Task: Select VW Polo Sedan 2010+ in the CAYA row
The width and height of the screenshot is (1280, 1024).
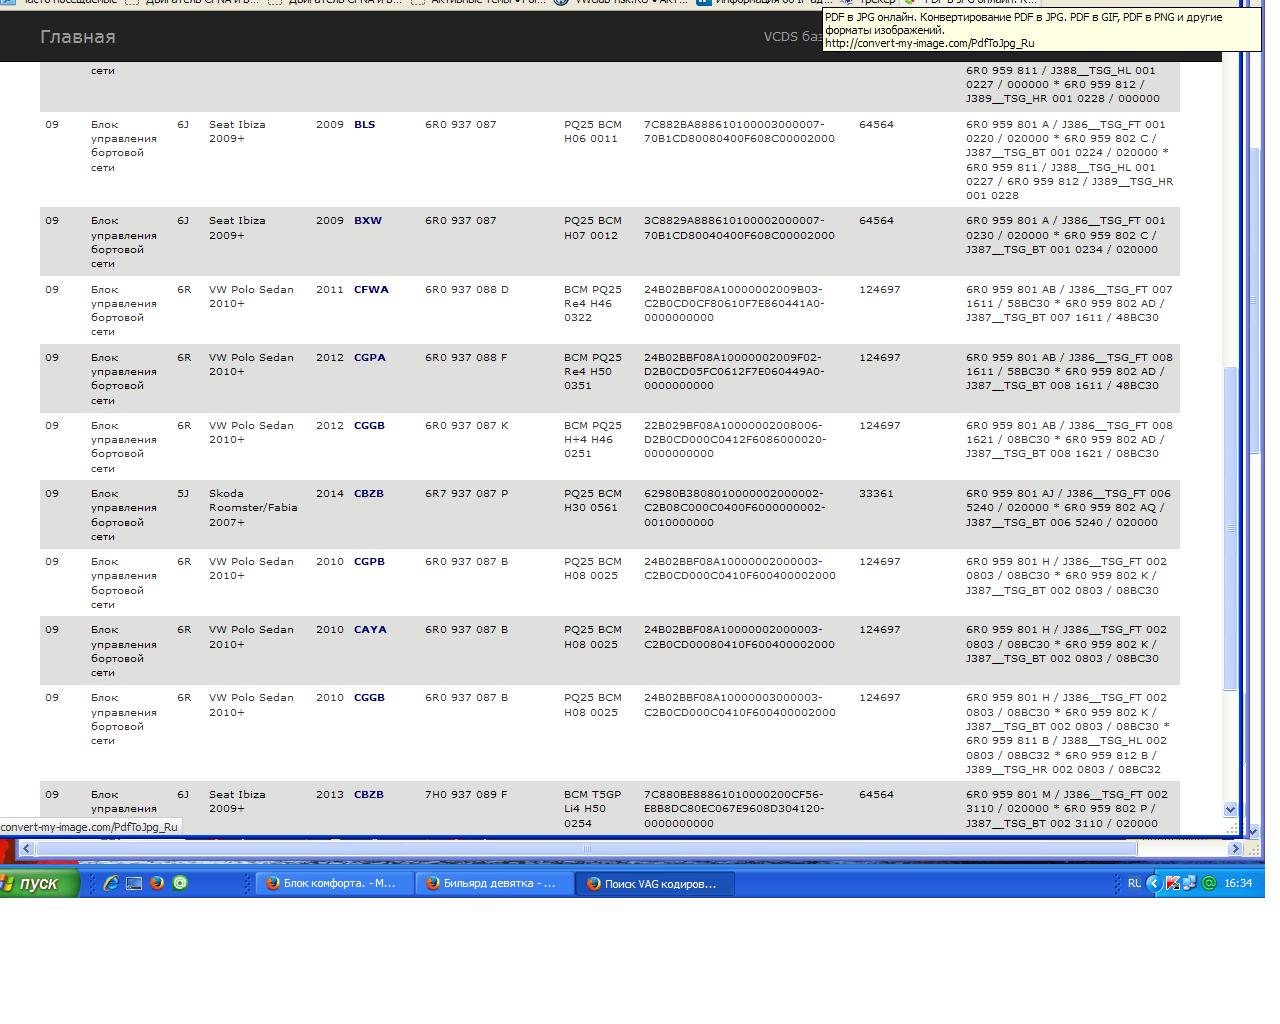Action: tap(251, 637)
